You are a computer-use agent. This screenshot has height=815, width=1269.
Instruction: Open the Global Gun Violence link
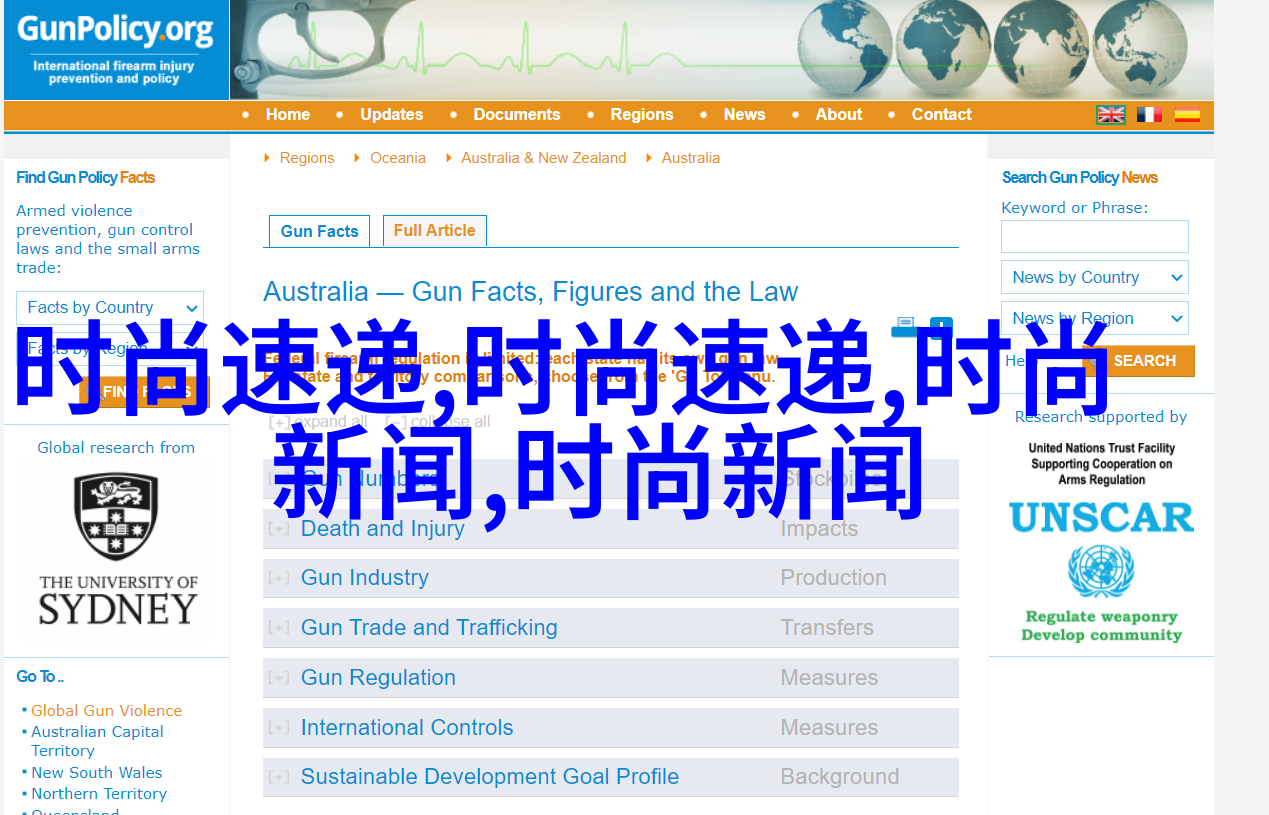(106, 711)
